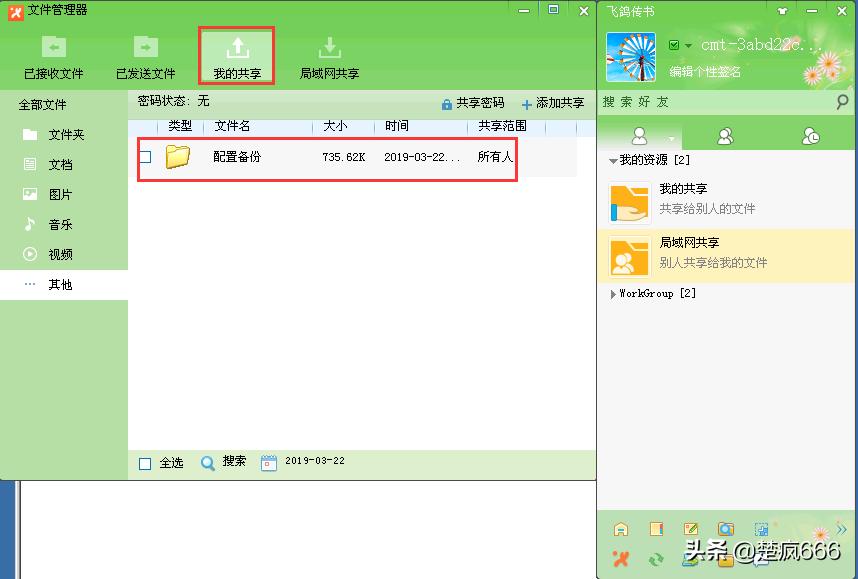Viewport: 858px width, 579px height.
Task: Click the magnifier icon in friend search bar
Action: pos(842,101)
